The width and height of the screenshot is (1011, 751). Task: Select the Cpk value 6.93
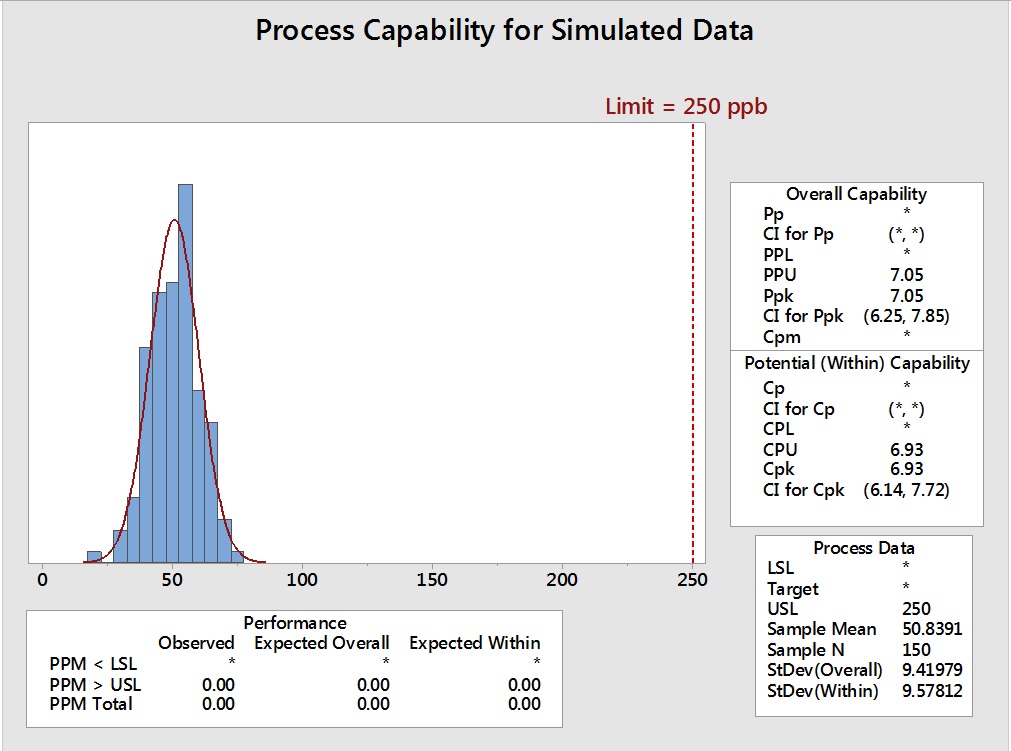906,469
